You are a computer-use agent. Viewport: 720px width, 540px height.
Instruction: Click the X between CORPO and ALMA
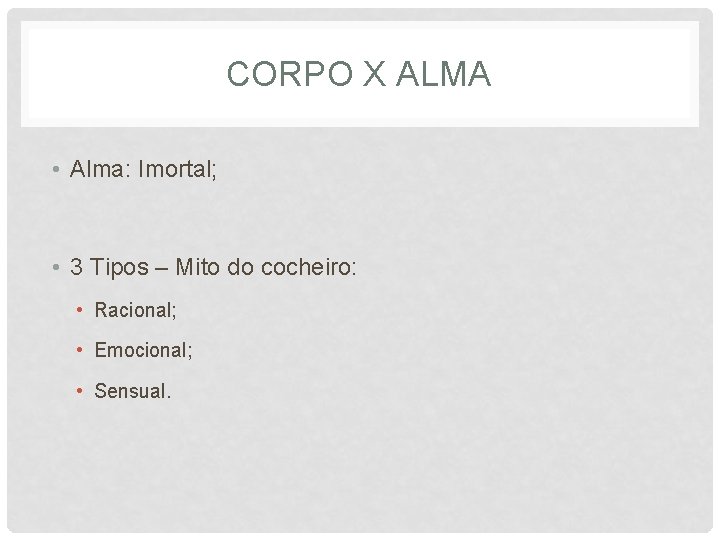pos(374,73)
